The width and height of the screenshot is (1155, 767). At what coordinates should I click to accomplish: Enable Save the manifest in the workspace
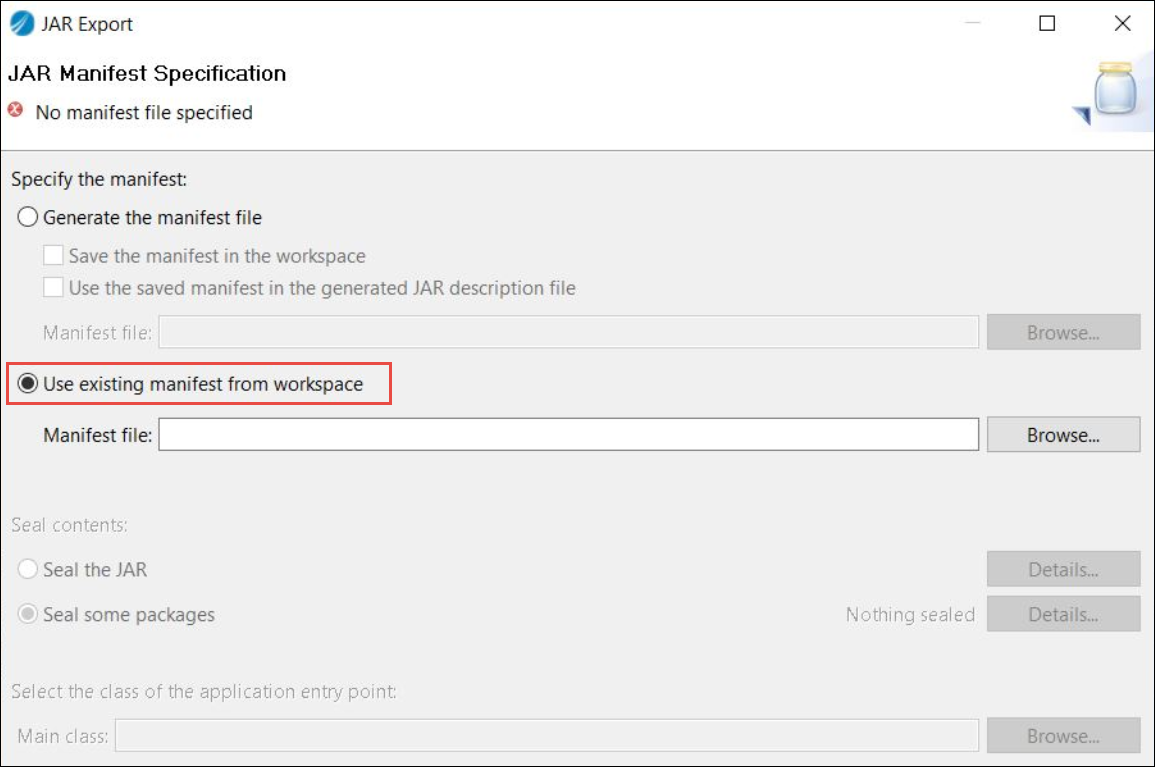[x=53, y=256]
